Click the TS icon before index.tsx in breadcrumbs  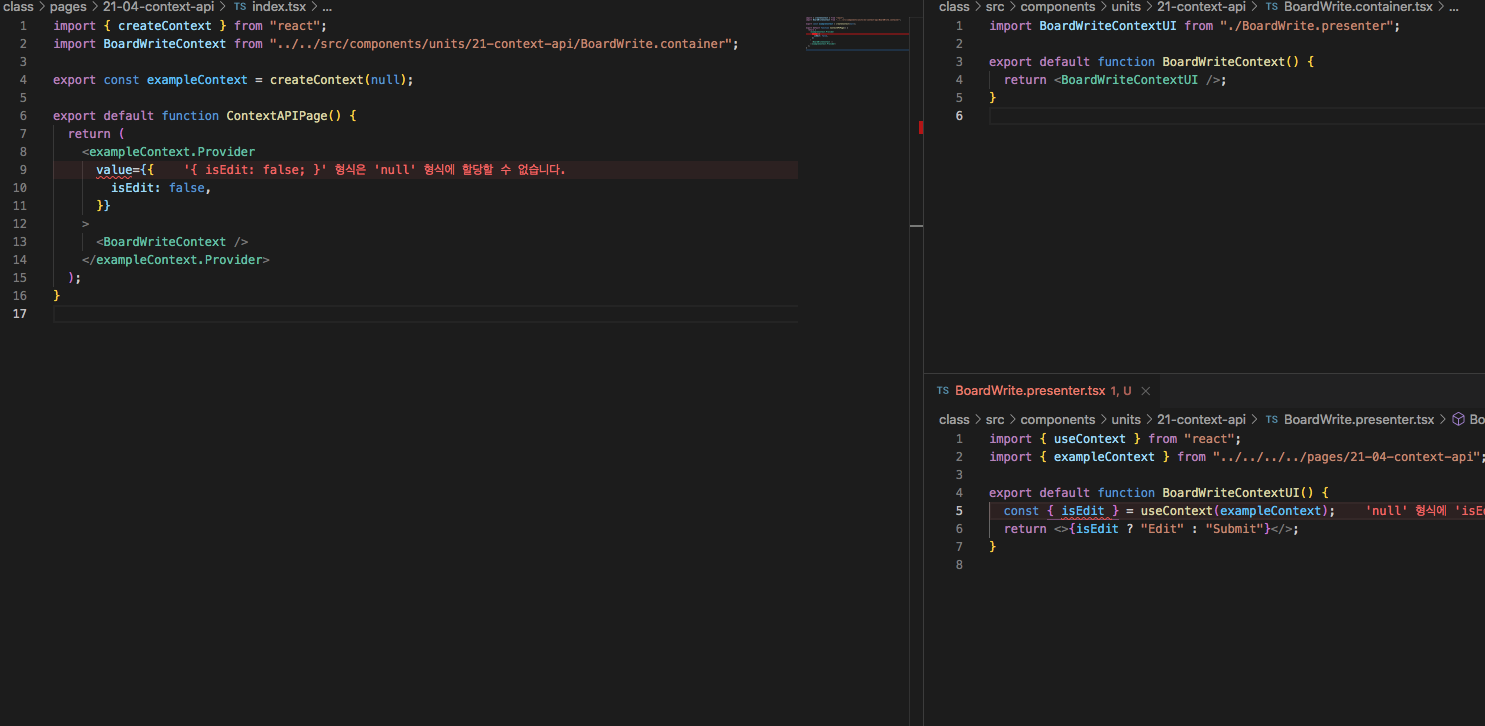pos(240,7)
